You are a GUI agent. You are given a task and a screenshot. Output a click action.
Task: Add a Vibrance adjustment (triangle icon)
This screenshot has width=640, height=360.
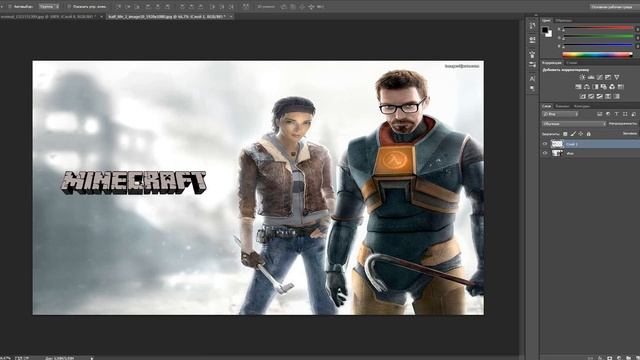coord(617,77)
